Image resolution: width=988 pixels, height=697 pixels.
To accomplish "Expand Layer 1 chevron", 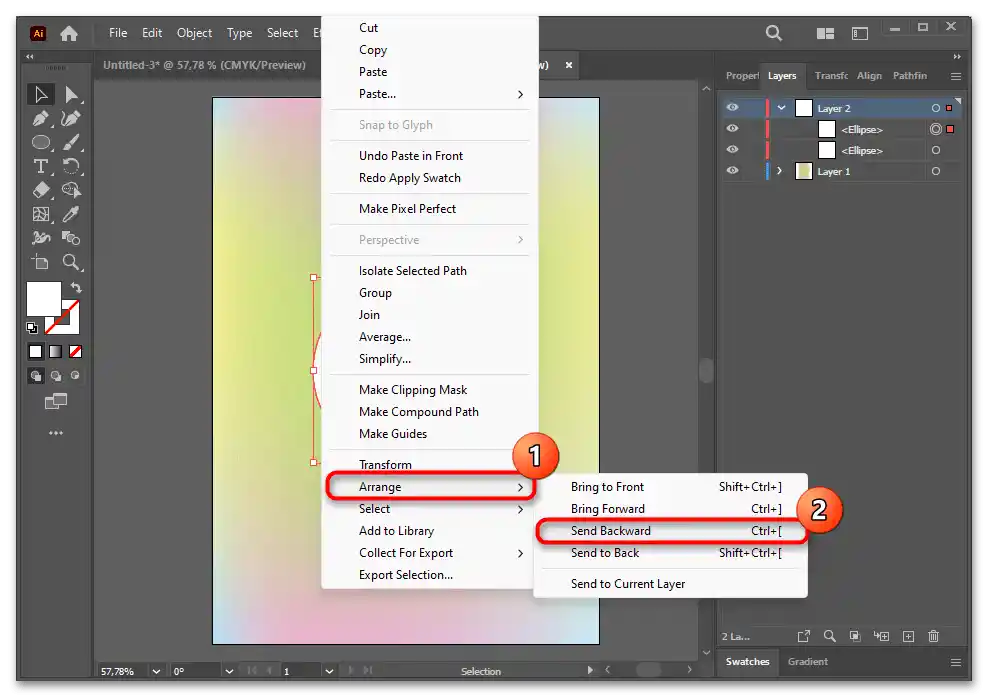I will coord(779,171).
